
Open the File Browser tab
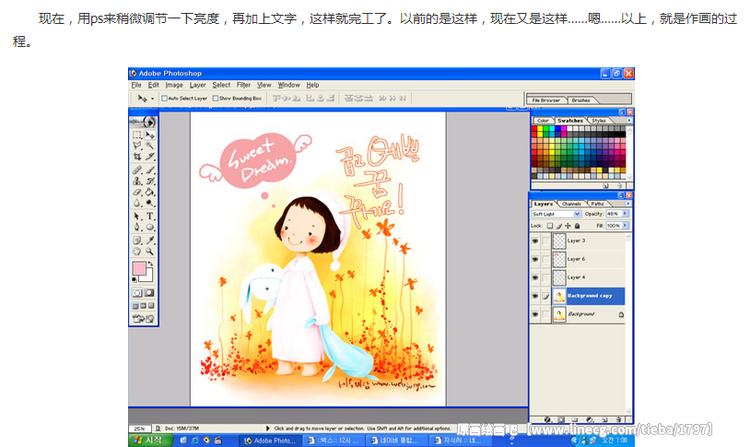546,100
